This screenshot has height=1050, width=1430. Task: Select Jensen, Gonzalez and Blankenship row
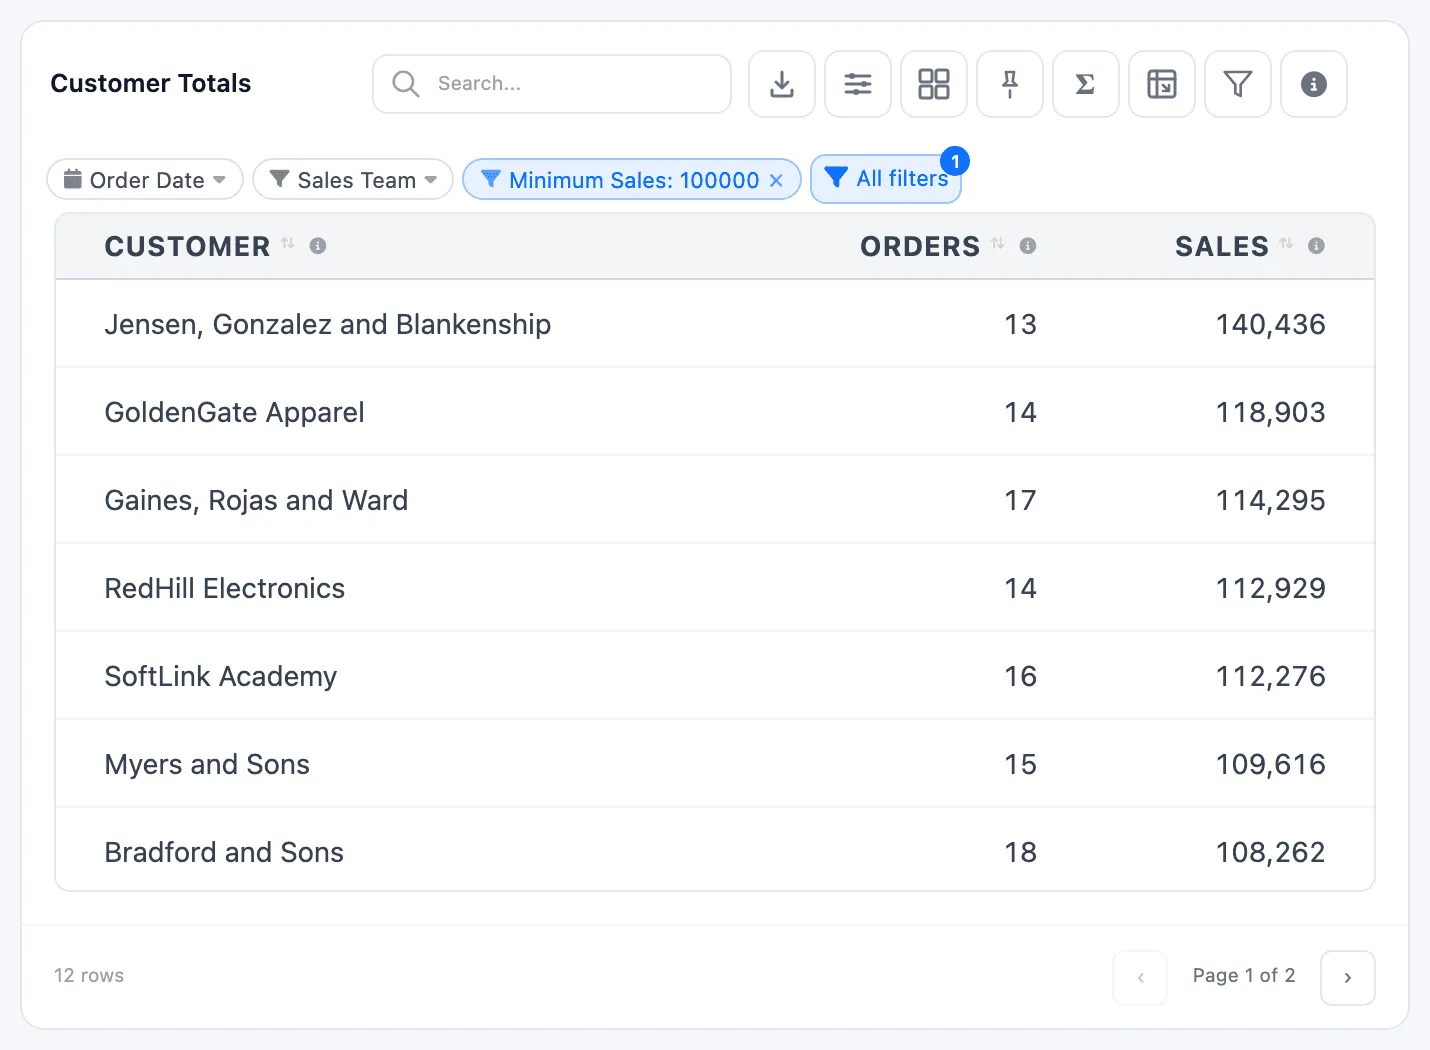715,324
